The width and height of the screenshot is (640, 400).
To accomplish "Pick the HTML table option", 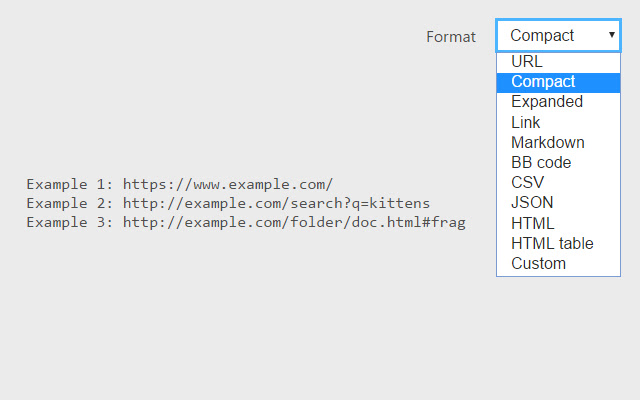I will click(552, 243).
